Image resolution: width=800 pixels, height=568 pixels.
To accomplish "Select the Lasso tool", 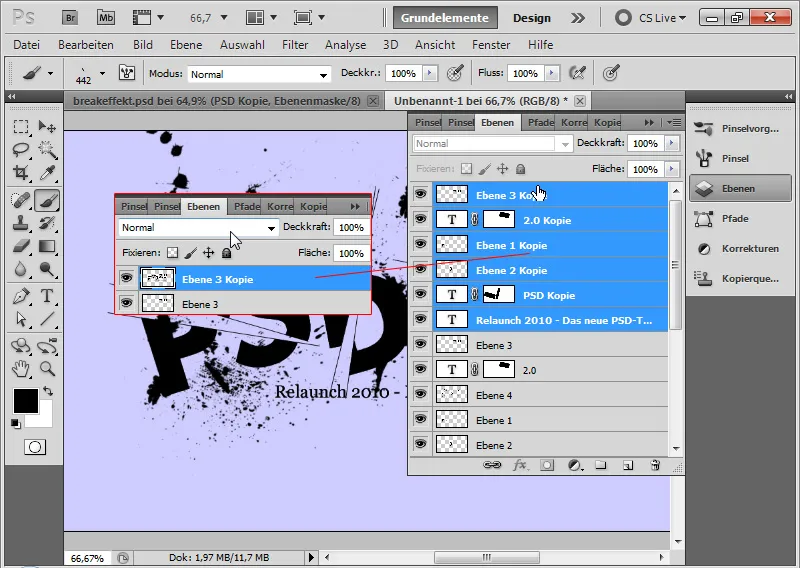I will 20,150.
